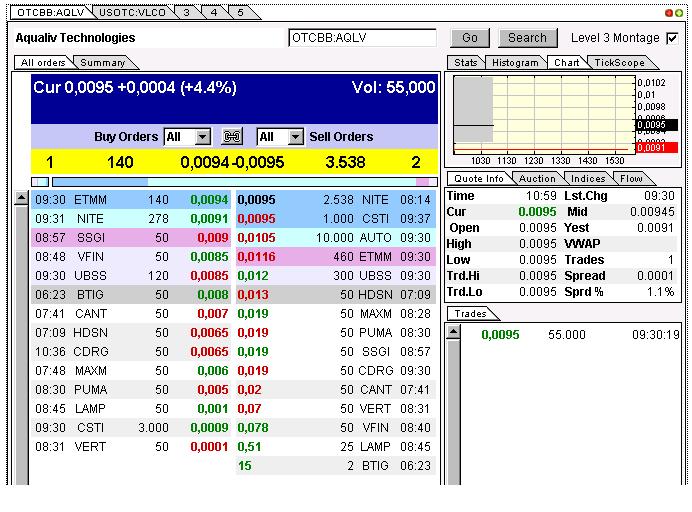The image size is (692, 512).
Task: Click the Go button
Action: [470, 38]
